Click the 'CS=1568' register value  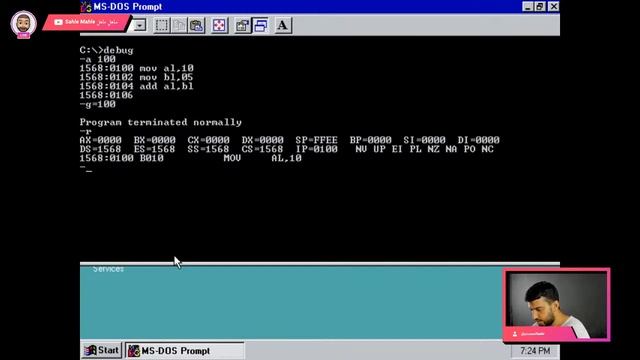[262, 149]
